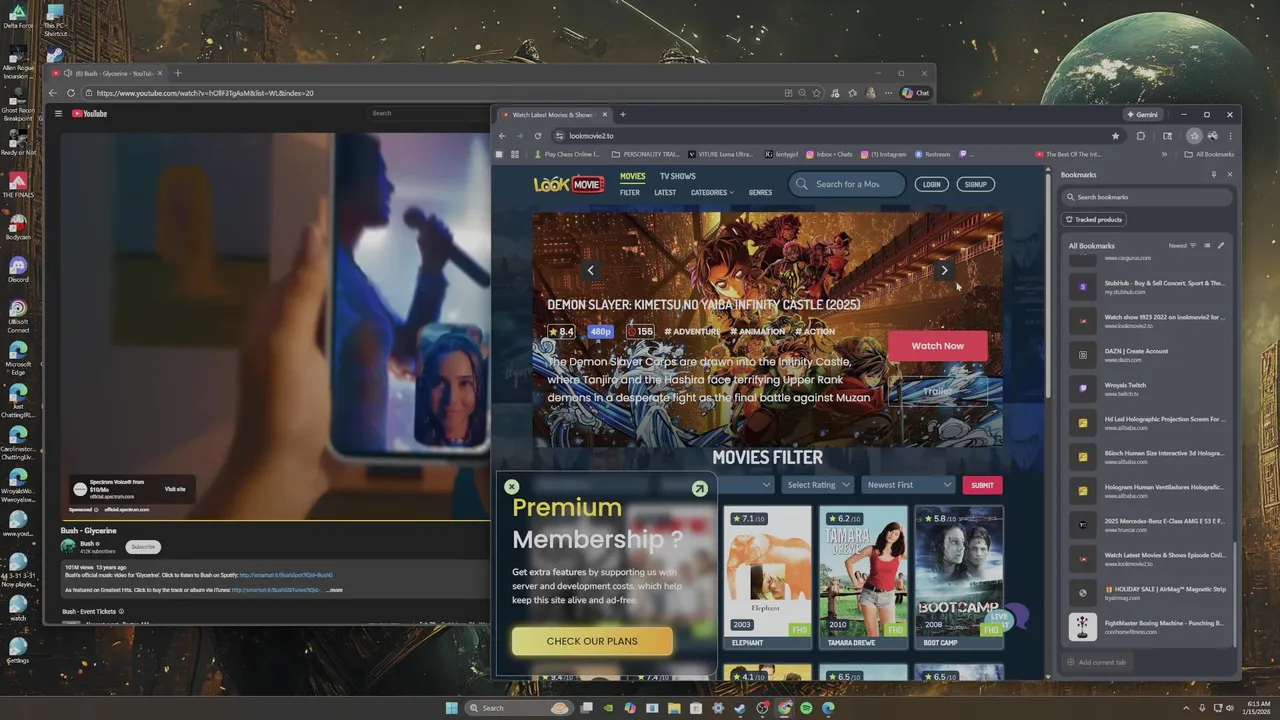
Task: Open DAZN Create Account bookmark
Action: [x=1147, y=355]
